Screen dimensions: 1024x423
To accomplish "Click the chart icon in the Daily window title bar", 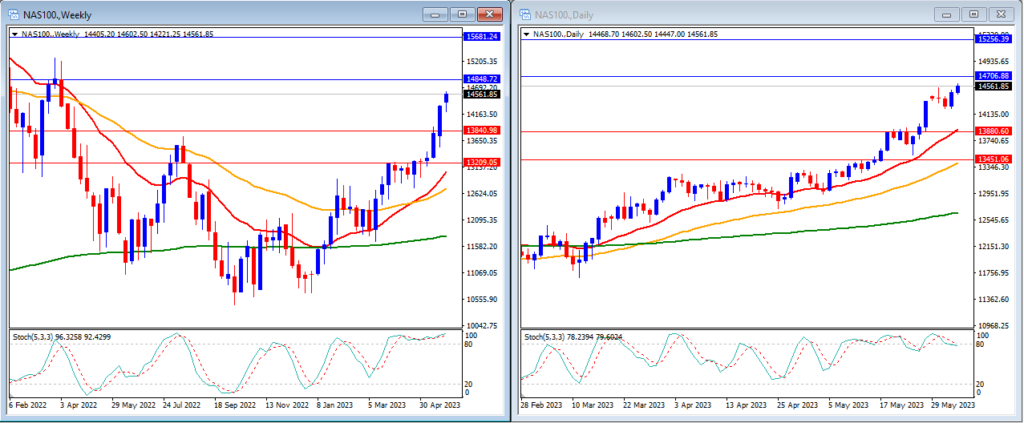I will 525,14.
